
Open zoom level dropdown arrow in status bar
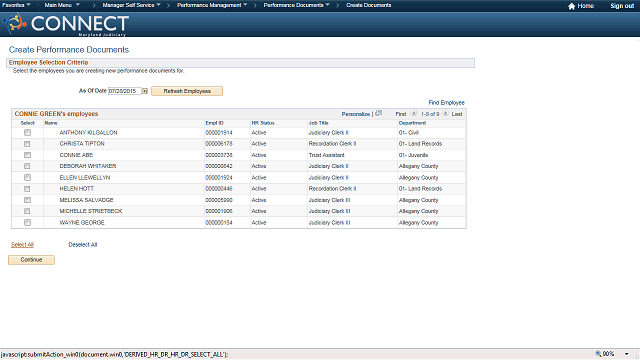tap(627, 354)
